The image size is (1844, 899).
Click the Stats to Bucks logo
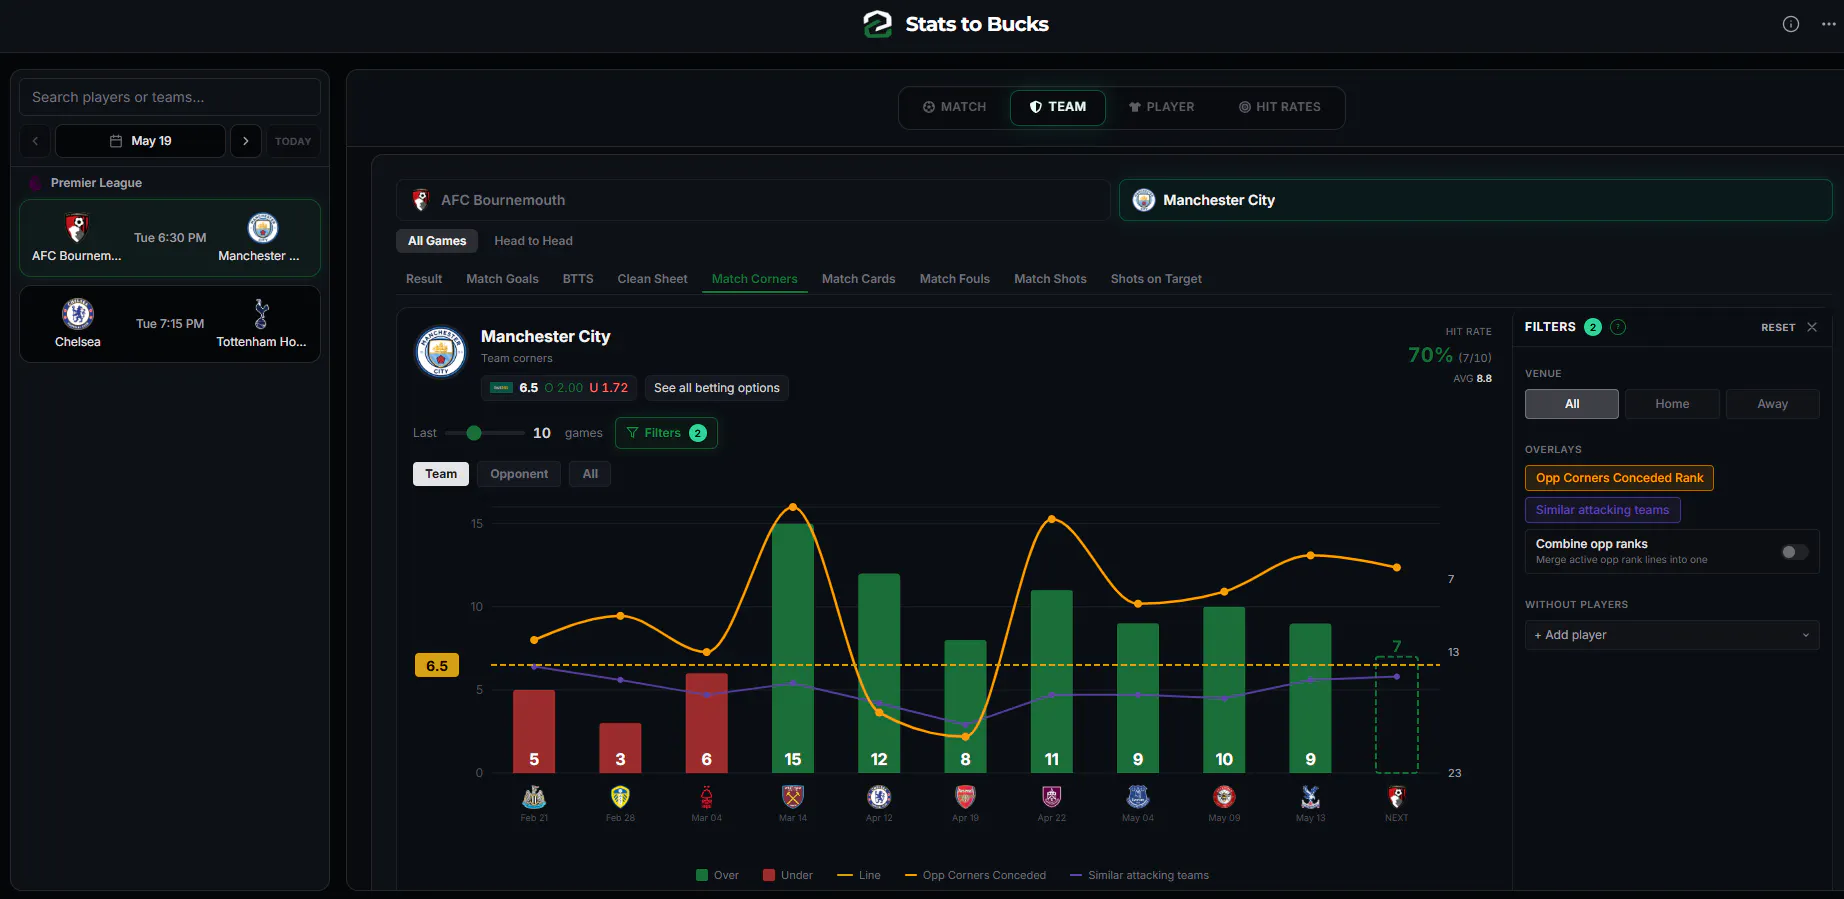coord(955,24)
